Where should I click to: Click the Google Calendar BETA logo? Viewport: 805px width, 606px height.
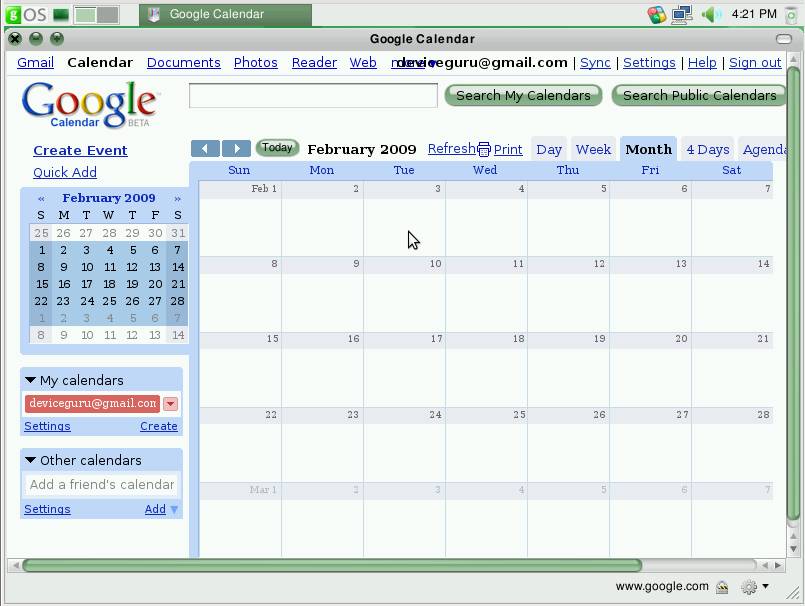coord(90,104)
